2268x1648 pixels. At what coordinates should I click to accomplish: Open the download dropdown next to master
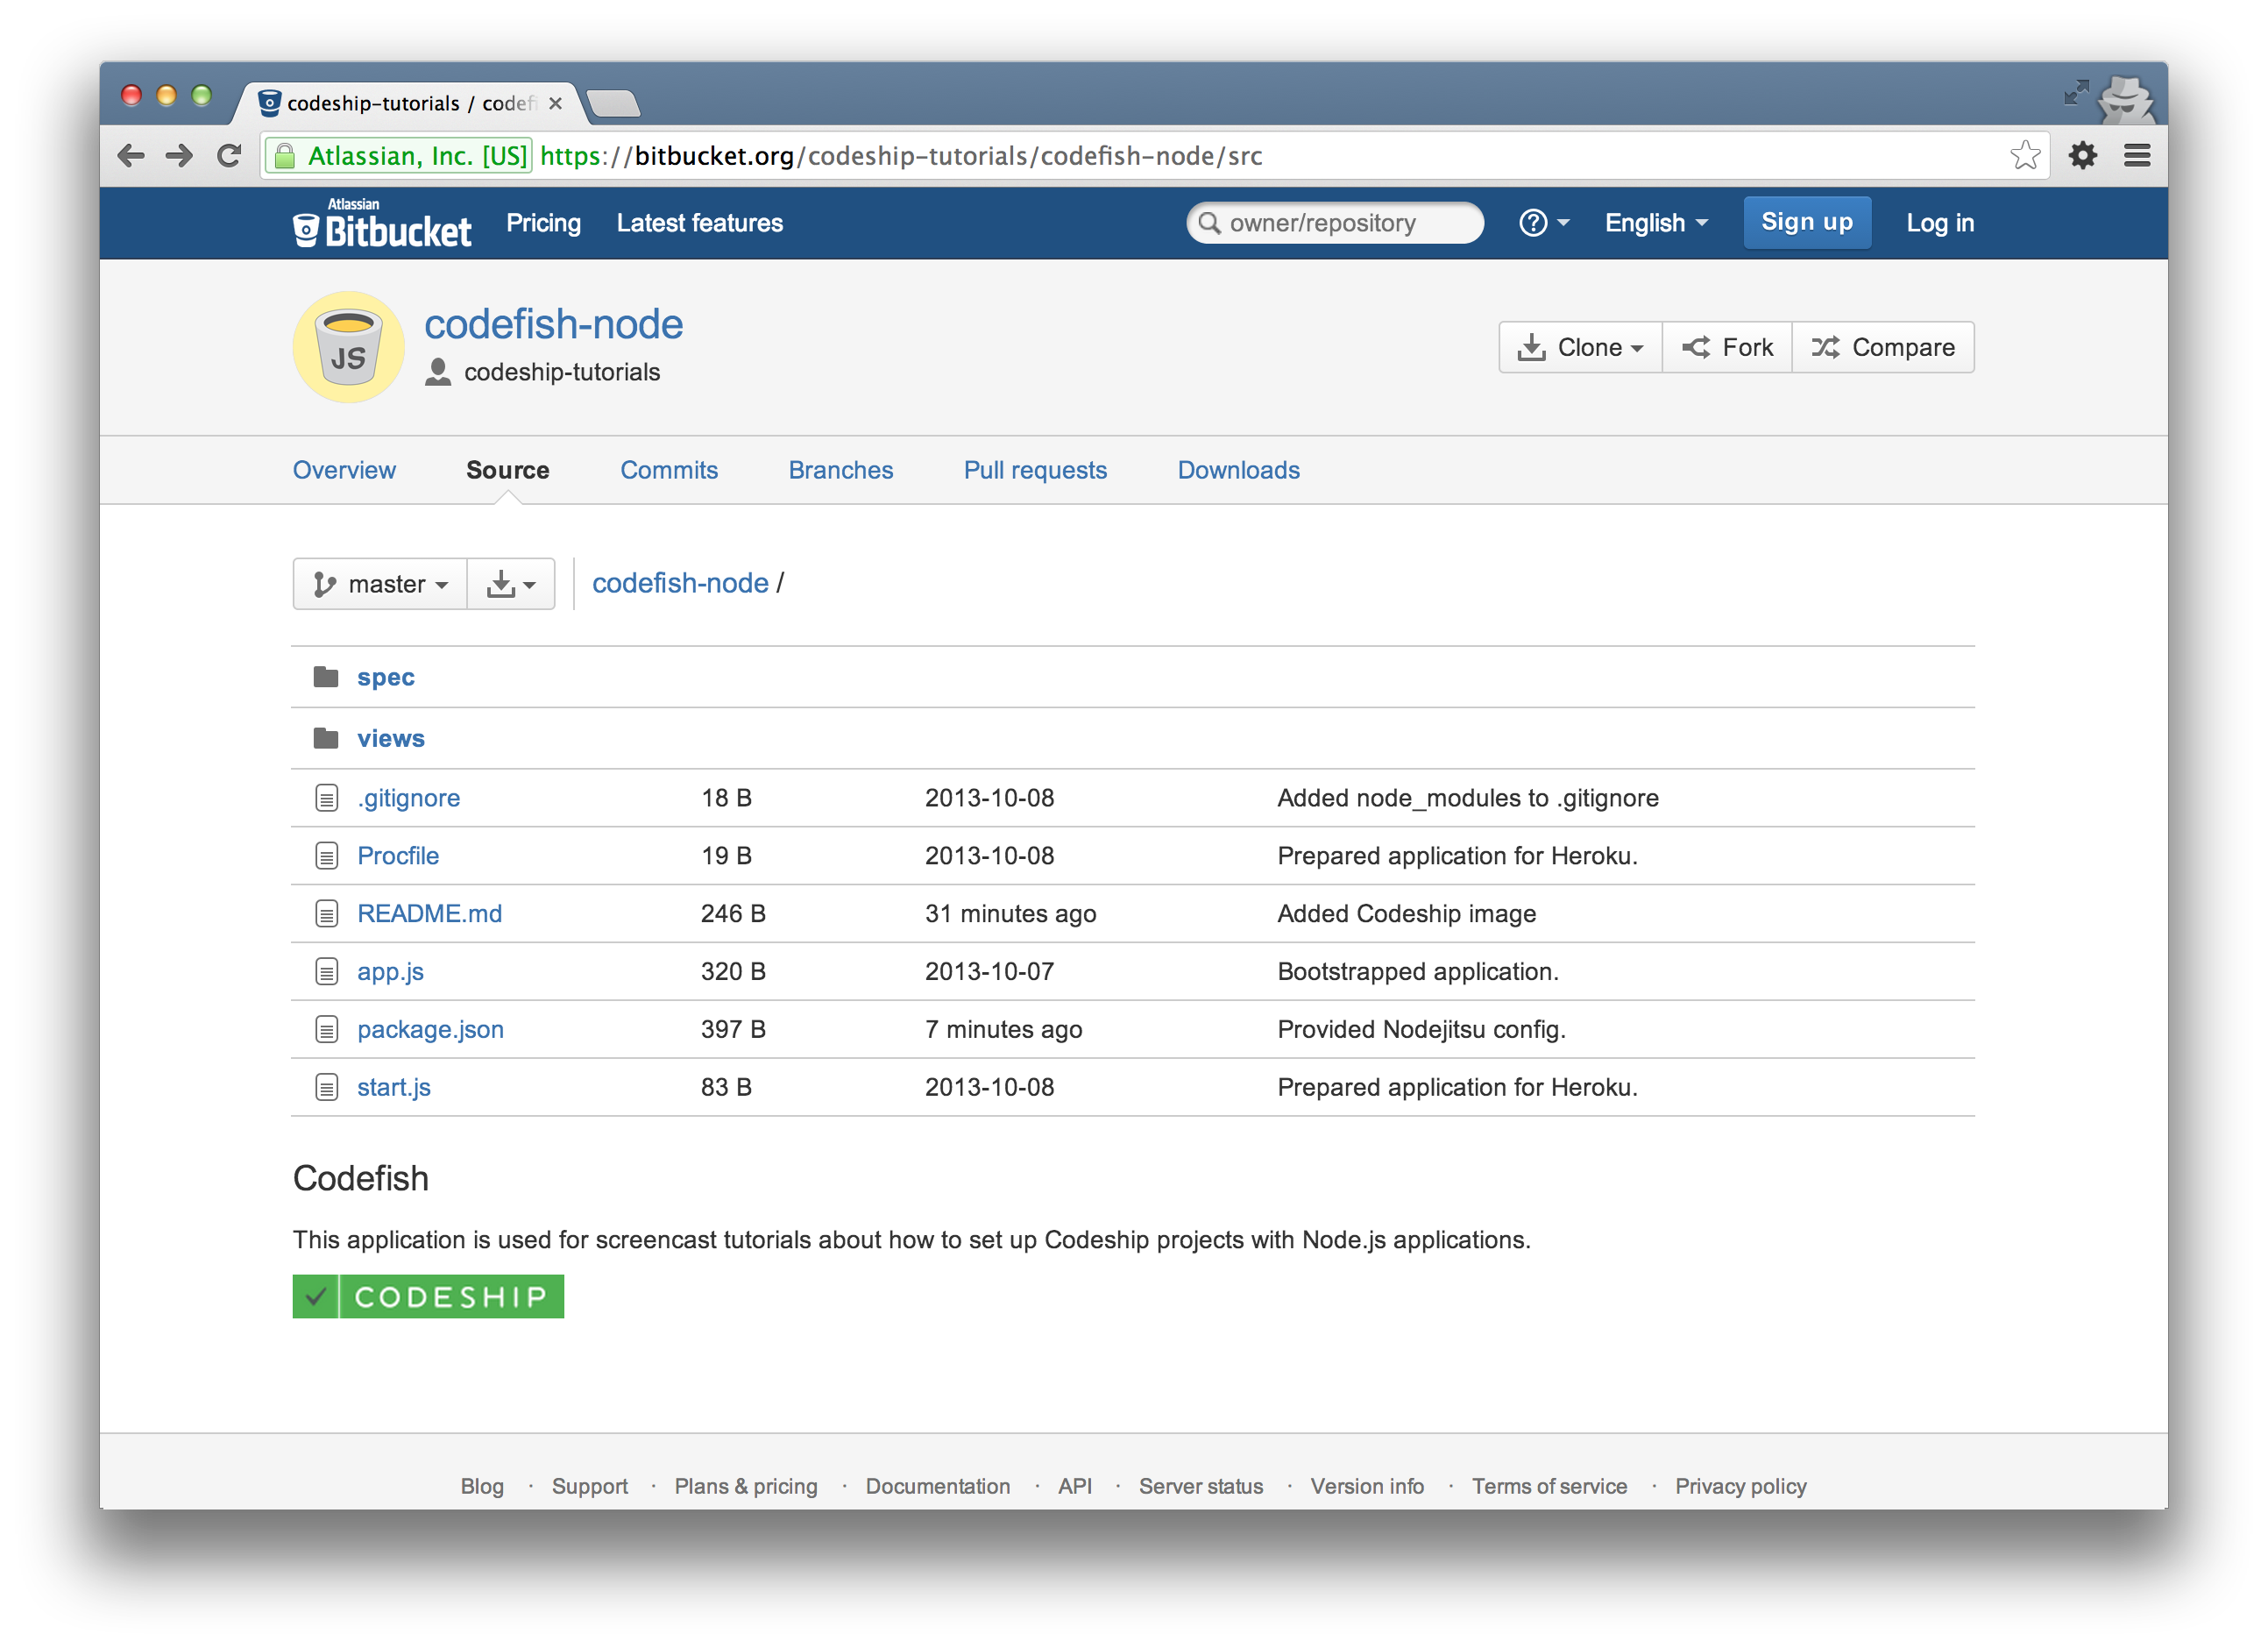click(x=511, y=584)
